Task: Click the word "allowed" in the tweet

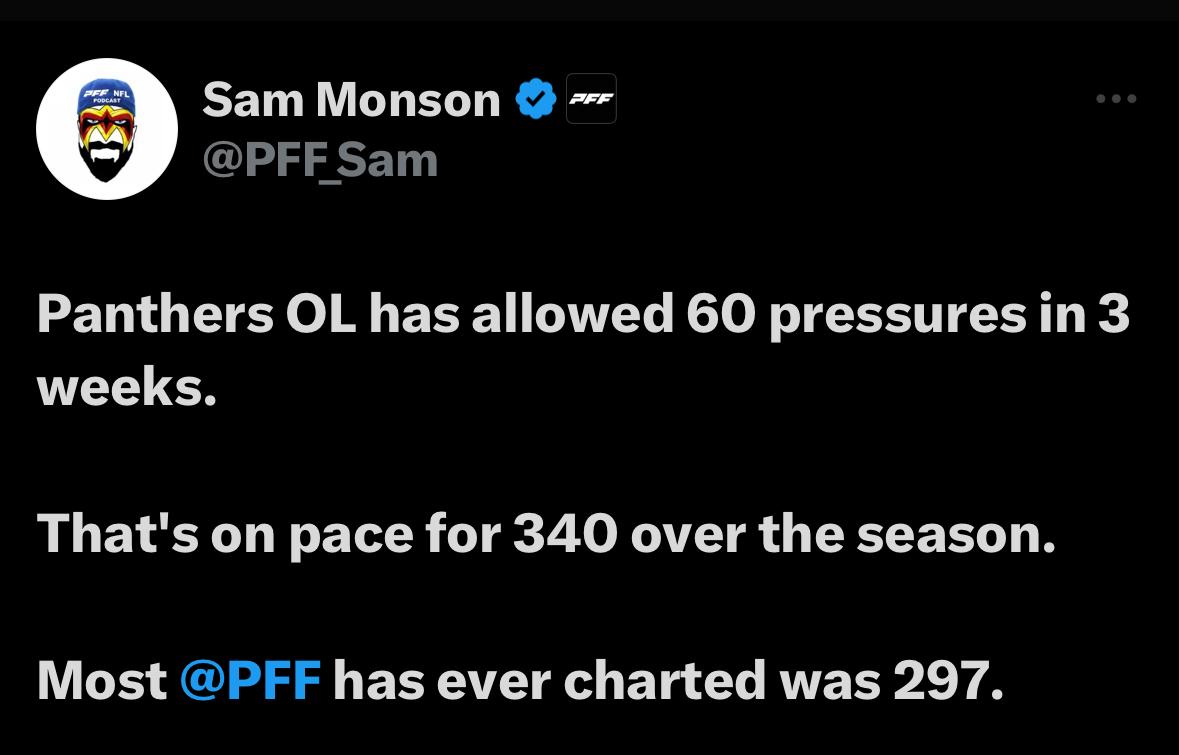Action: 571,314
